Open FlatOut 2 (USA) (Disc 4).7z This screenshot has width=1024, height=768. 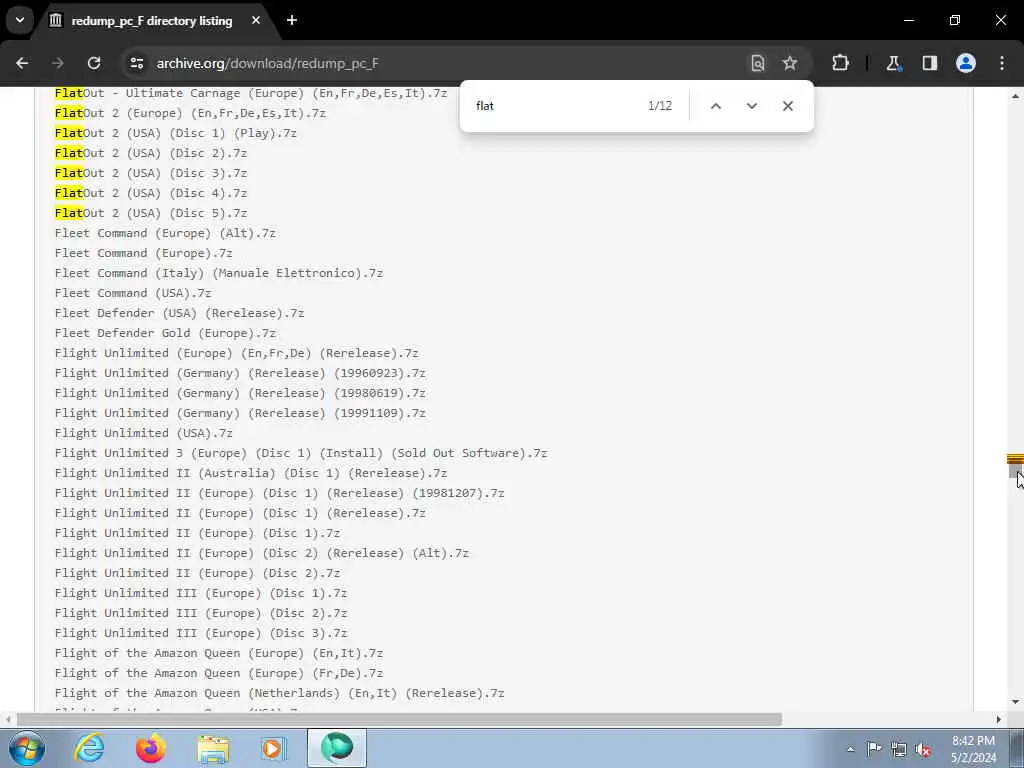[151, 193]
